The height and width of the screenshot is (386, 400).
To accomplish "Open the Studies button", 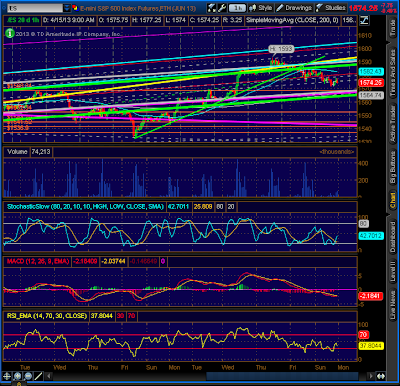I will pyautogui.click(x=331, y=8).
